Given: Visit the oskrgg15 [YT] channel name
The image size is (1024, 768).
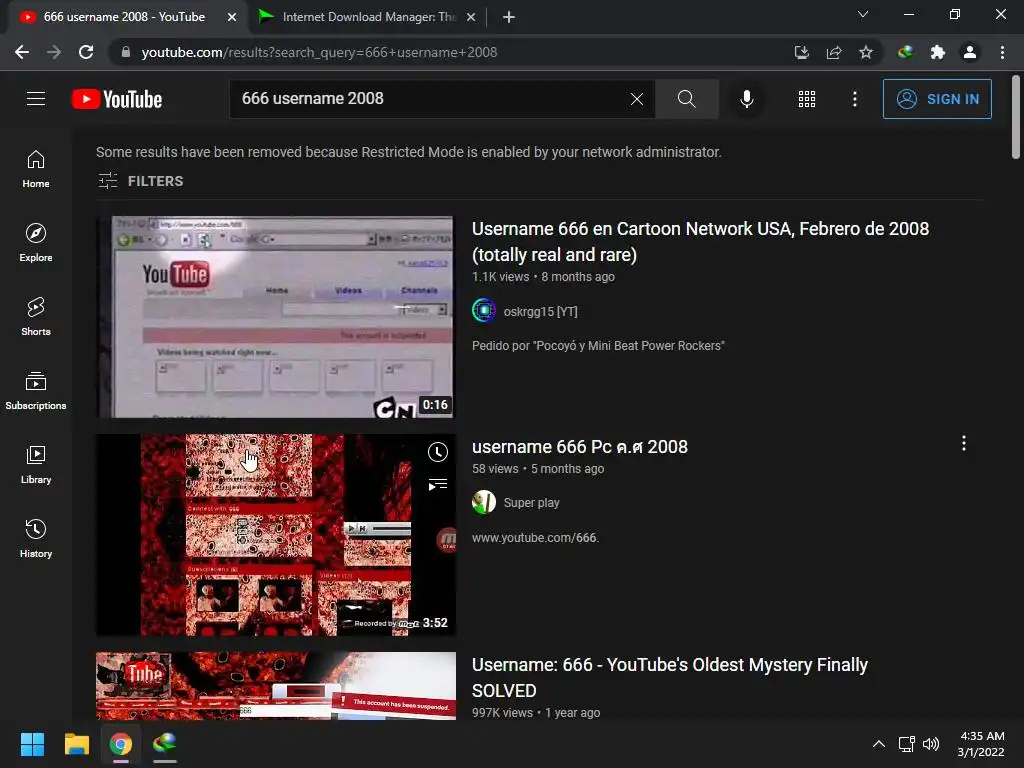Looking at the screenshot, I should click(541, 312).
